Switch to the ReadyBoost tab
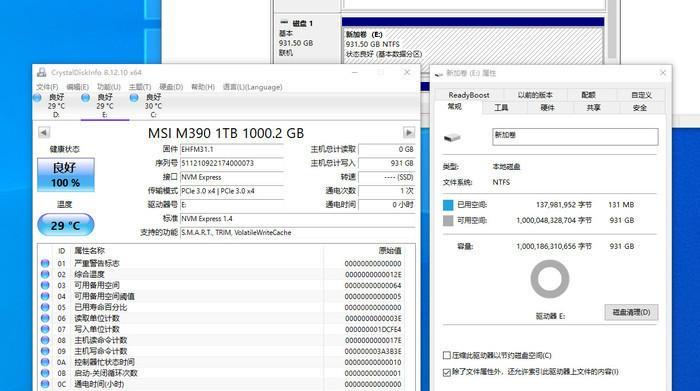The width and height of the screenshot is (700, 391). [x=469, y=95]
